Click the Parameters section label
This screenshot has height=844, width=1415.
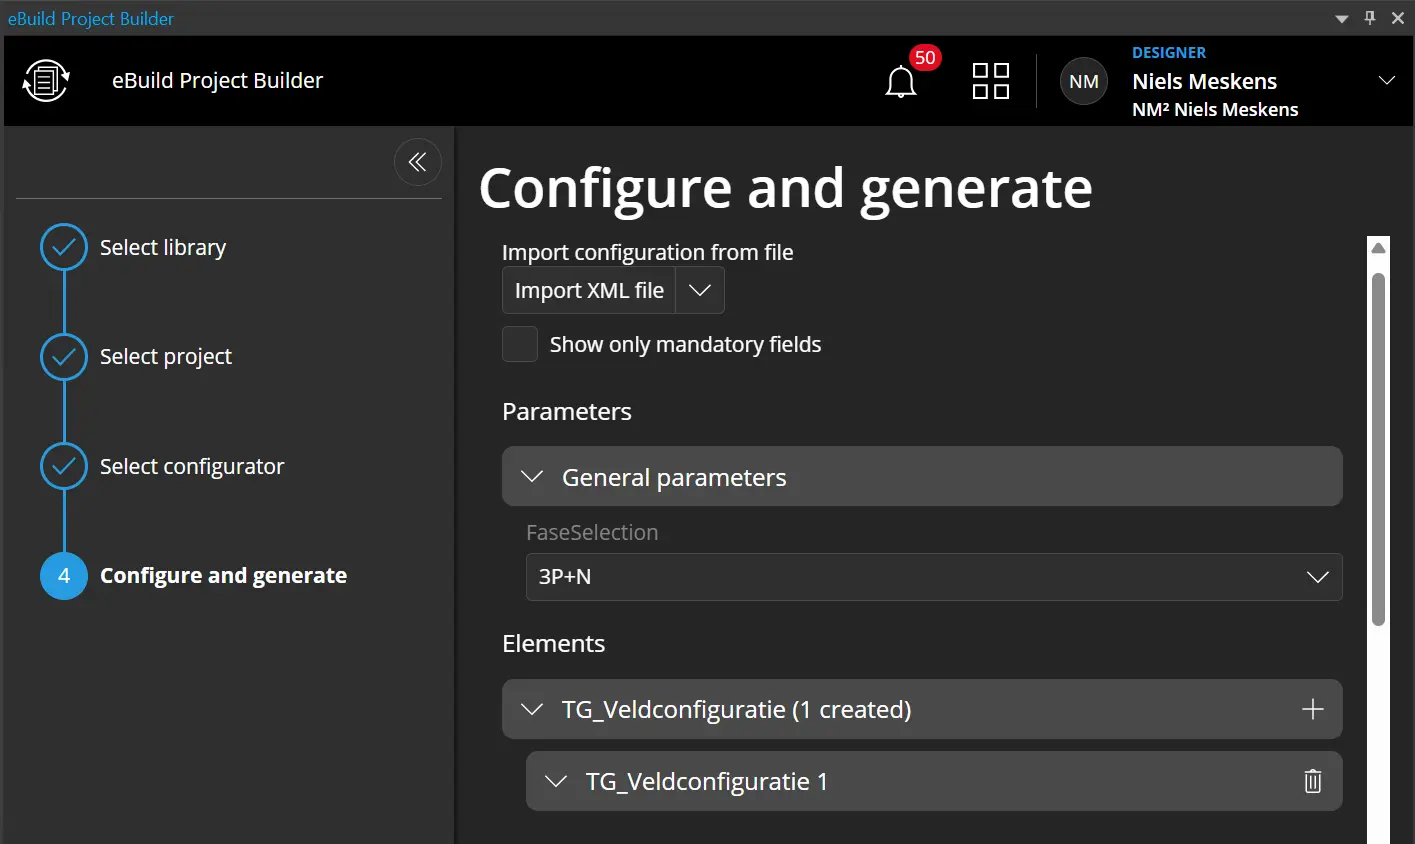point(567,411)
